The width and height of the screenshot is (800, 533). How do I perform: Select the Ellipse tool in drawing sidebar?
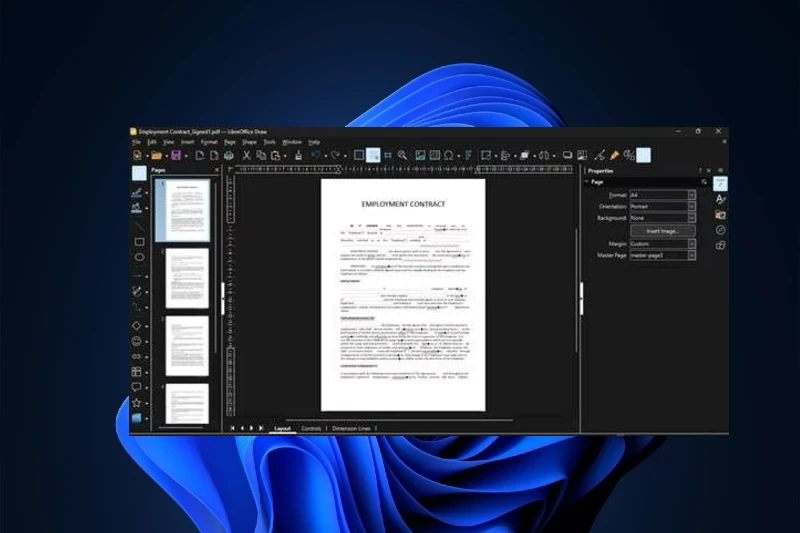click(x=139, y=257)
